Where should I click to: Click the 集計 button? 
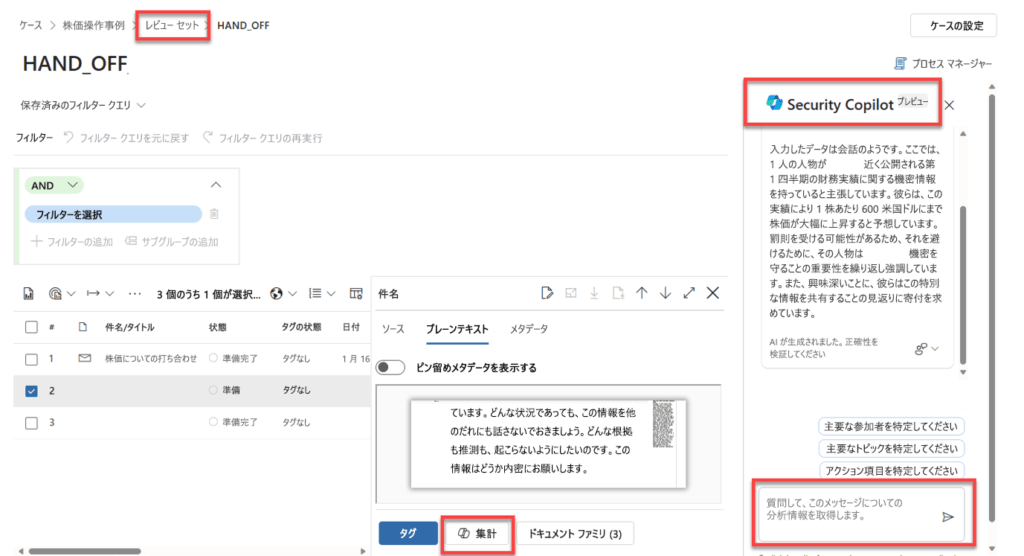coord(478,534)
